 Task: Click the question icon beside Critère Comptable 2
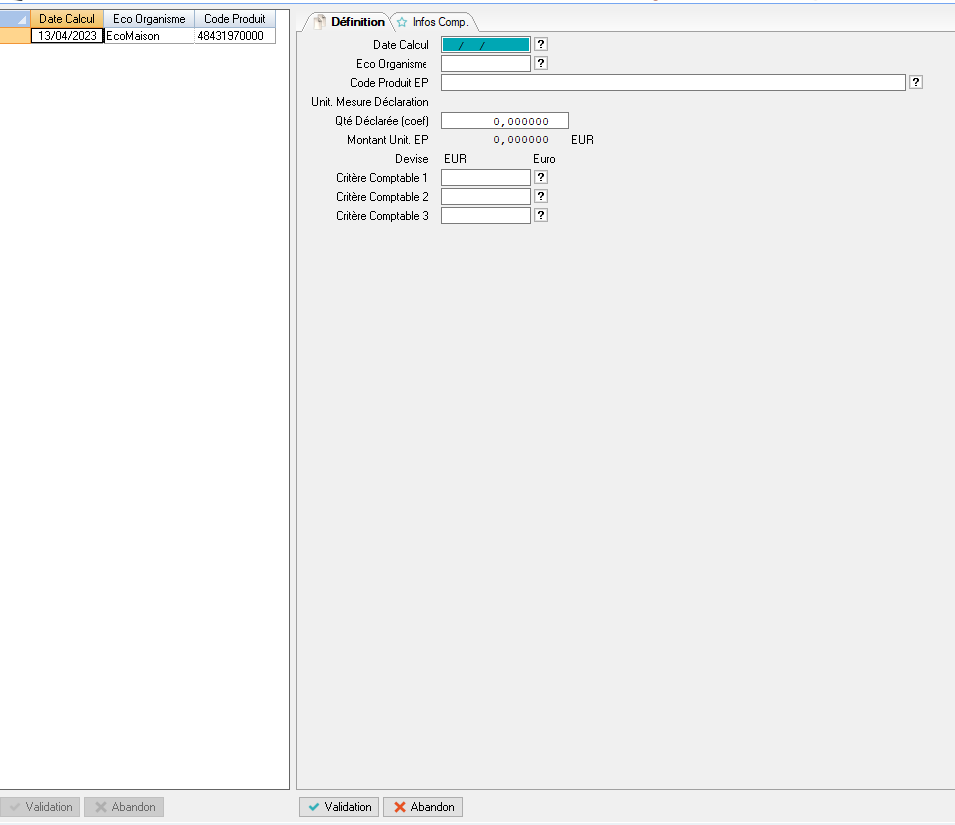point(541,196)
